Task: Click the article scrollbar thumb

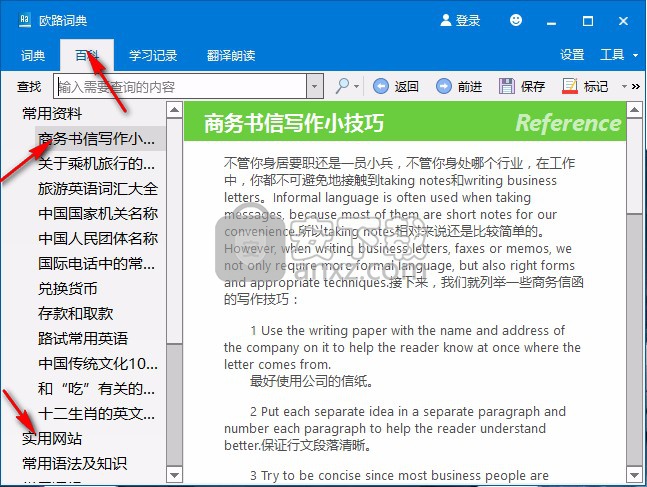Action: pos(634,165)
